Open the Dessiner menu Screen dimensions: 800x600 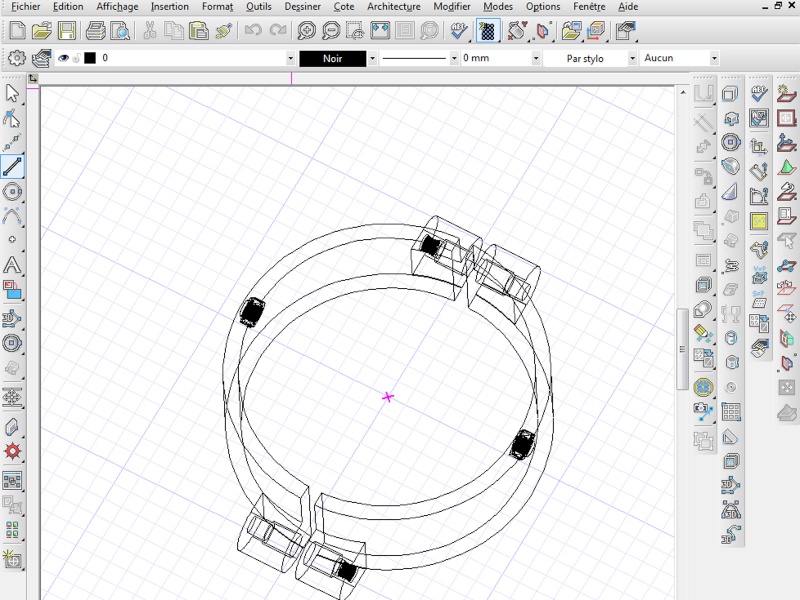coord(303,6)
